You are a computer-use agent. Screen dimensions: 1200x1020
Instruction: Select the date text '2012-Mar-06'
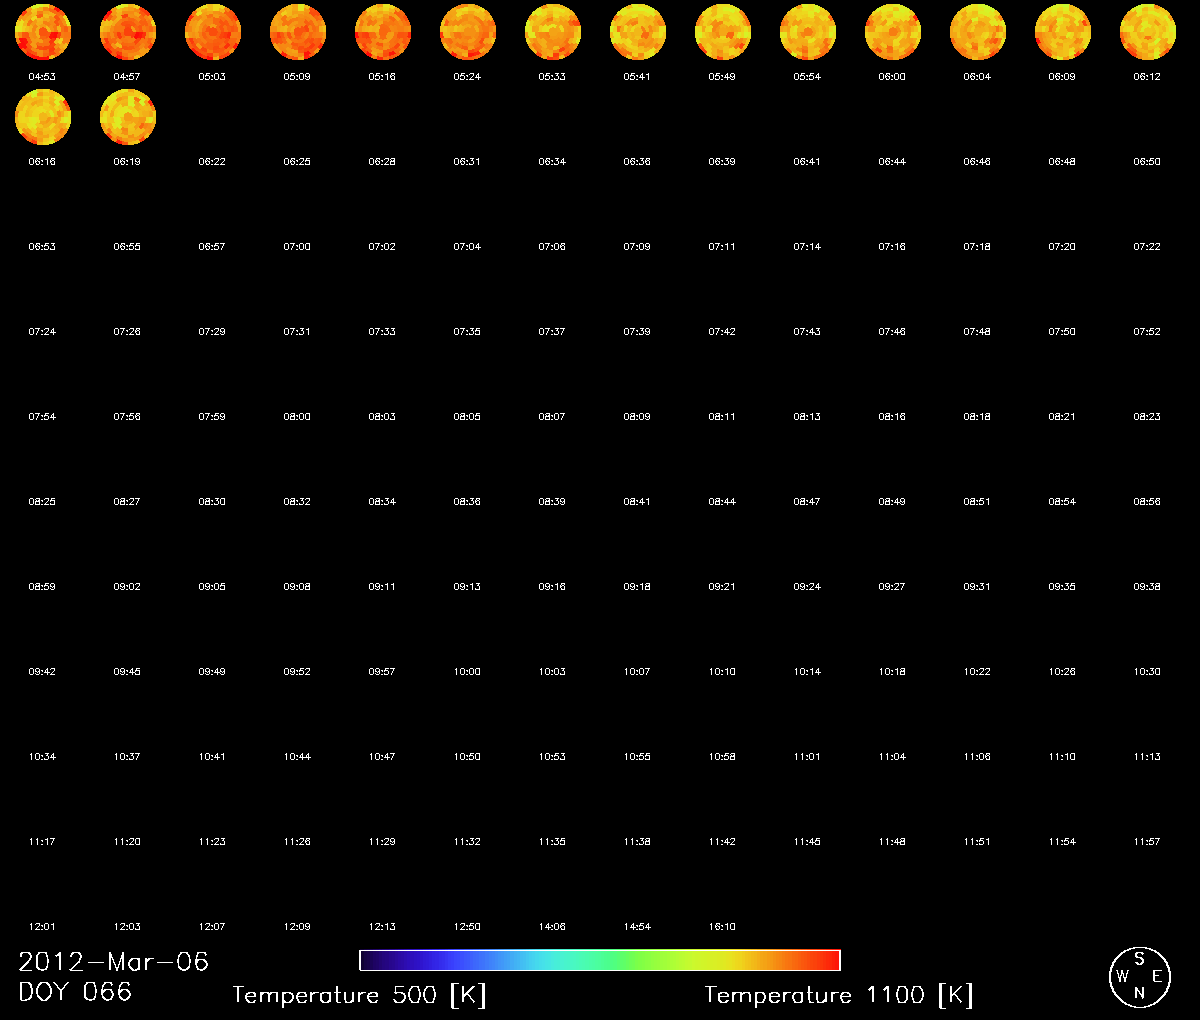(114, 962)
